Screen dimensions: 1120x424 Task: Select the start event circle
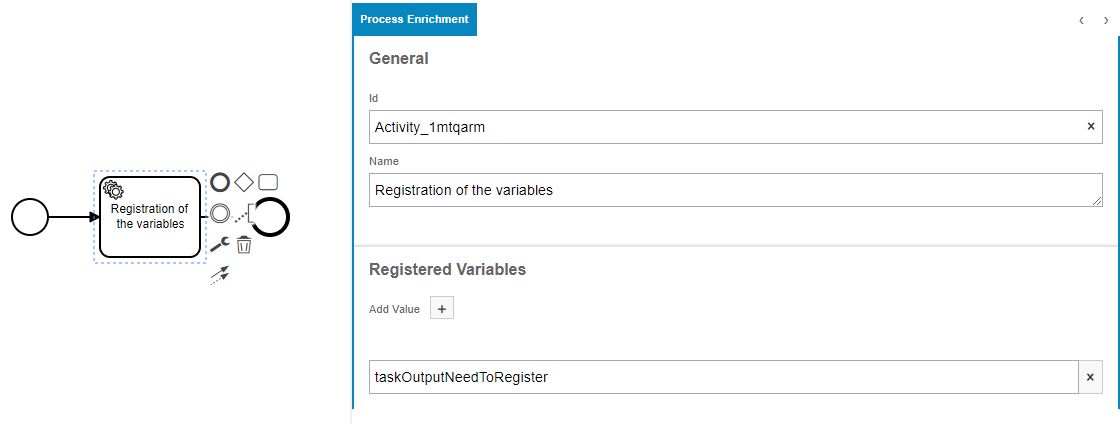[30, 217]
